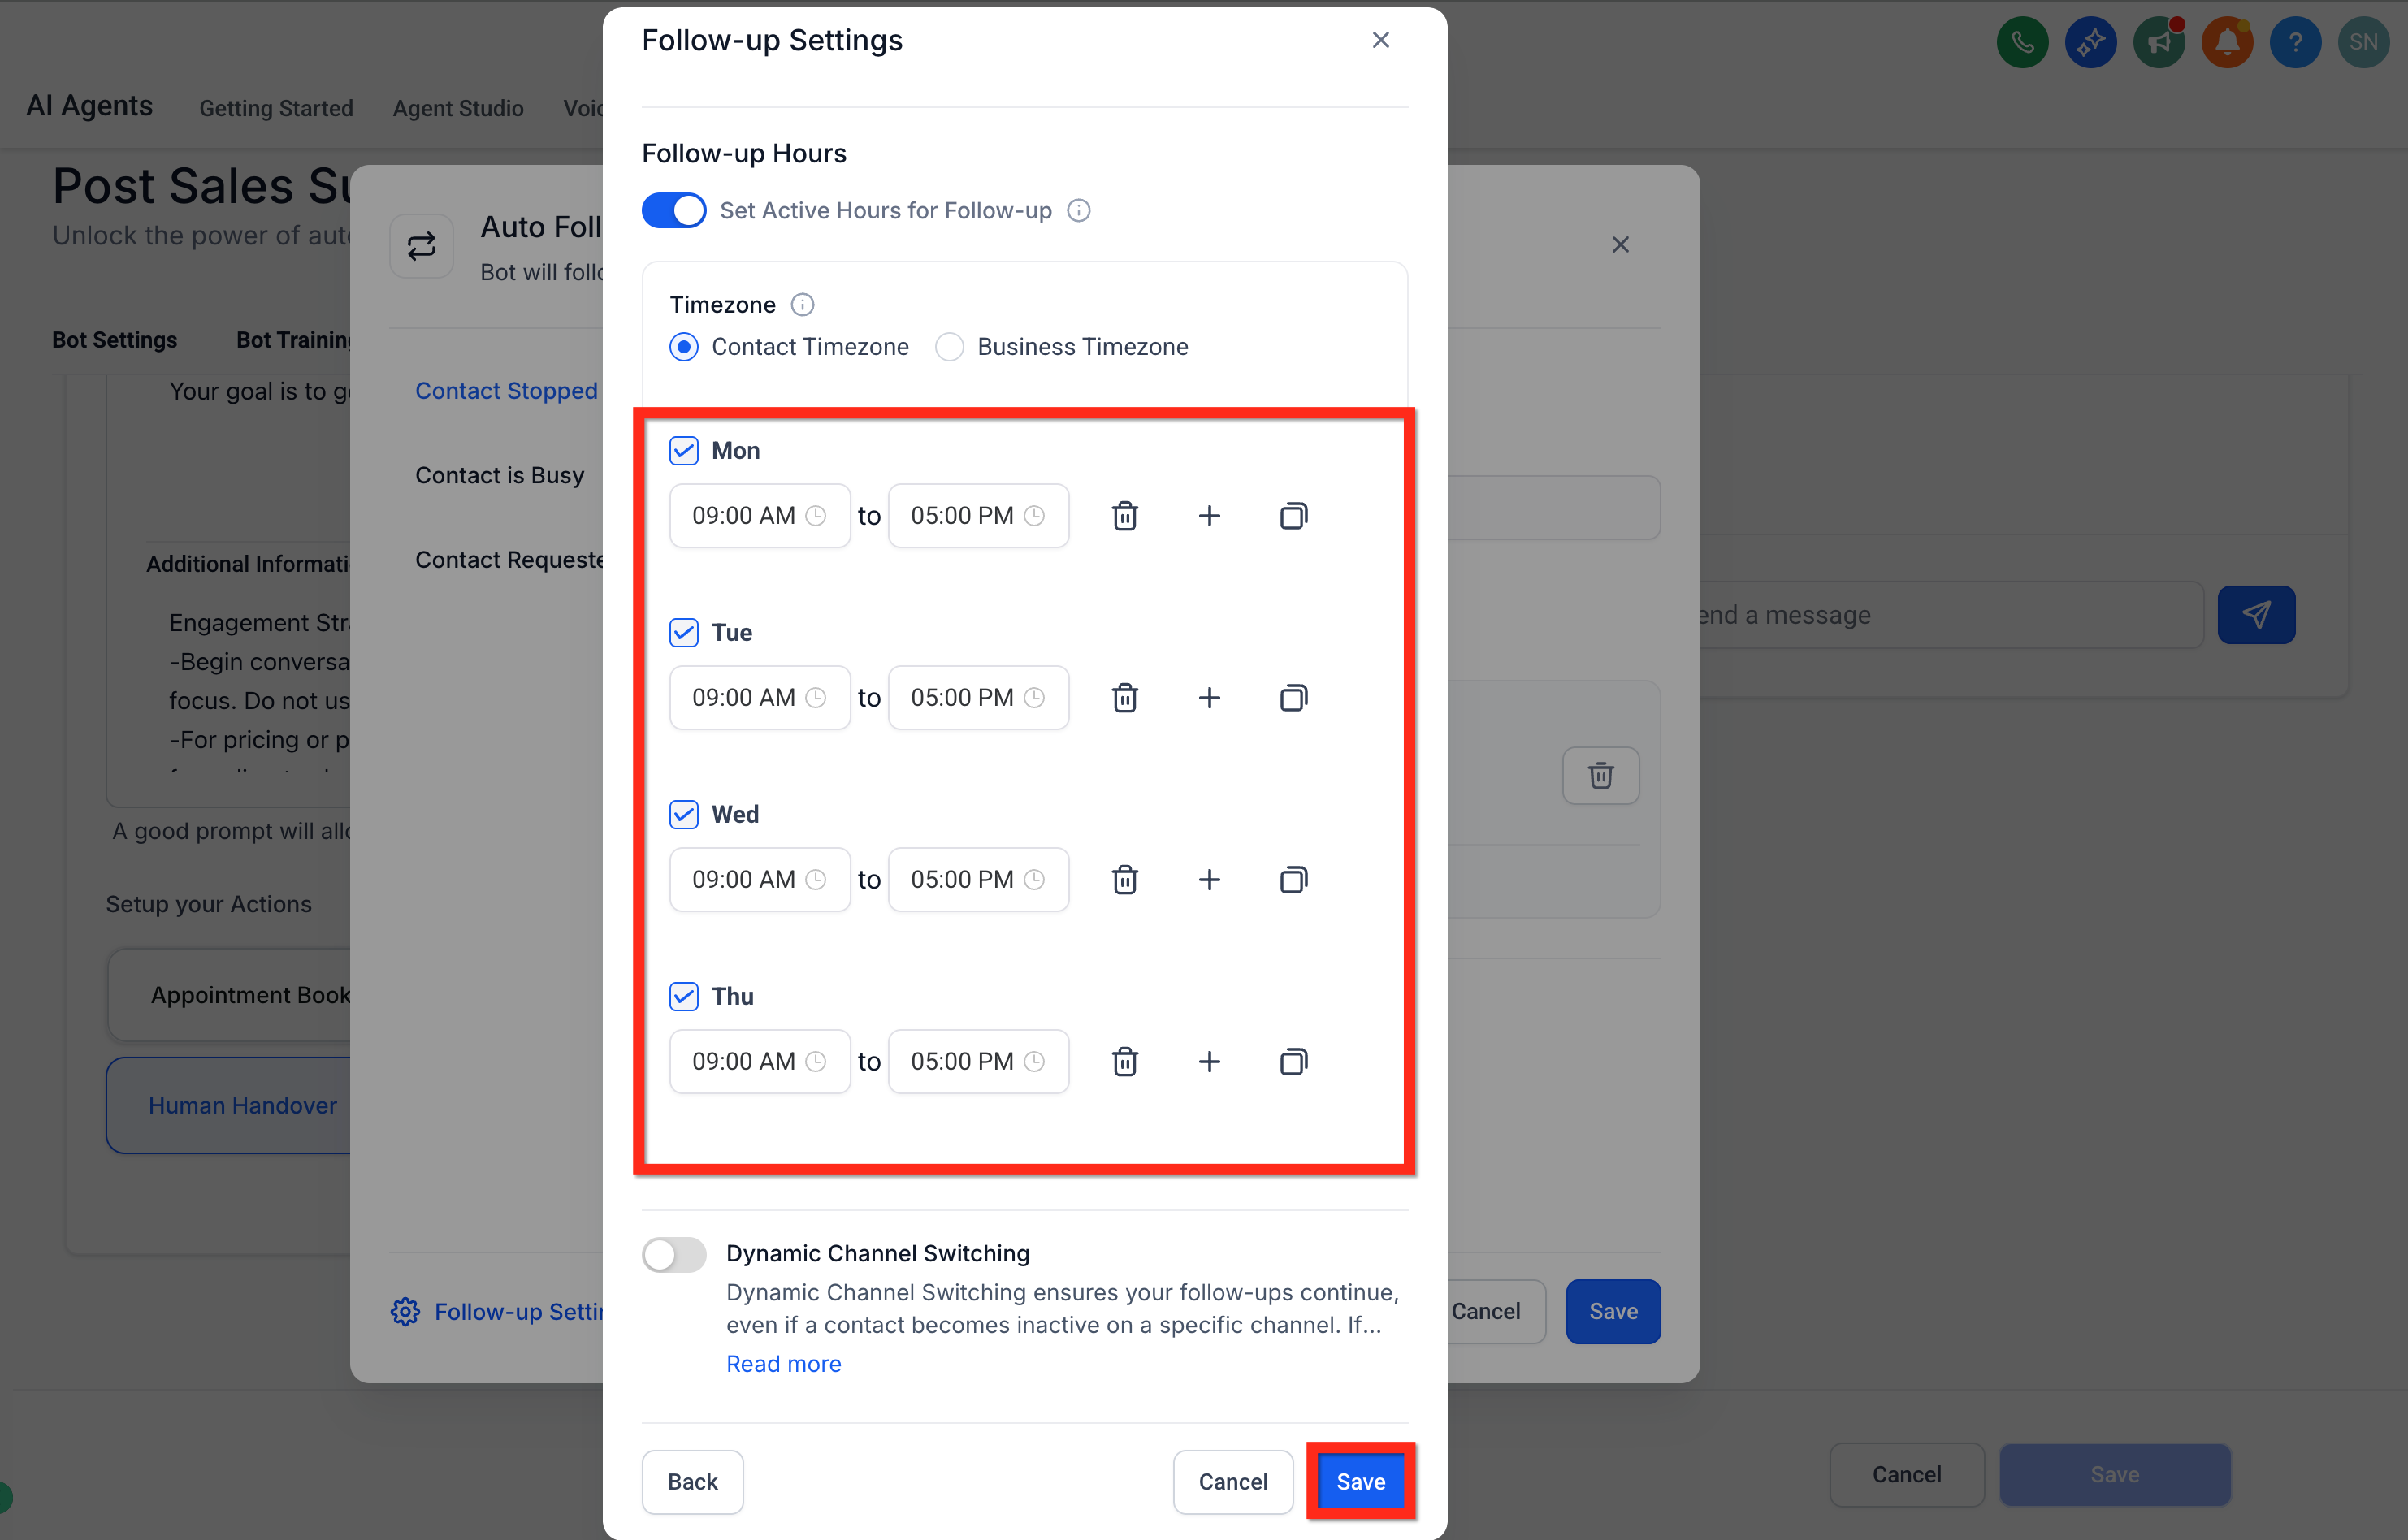Open Tuesday end time picker
Image resolution: width=2408 pixels, height=1540 pixels.
(x=978, y=698)
